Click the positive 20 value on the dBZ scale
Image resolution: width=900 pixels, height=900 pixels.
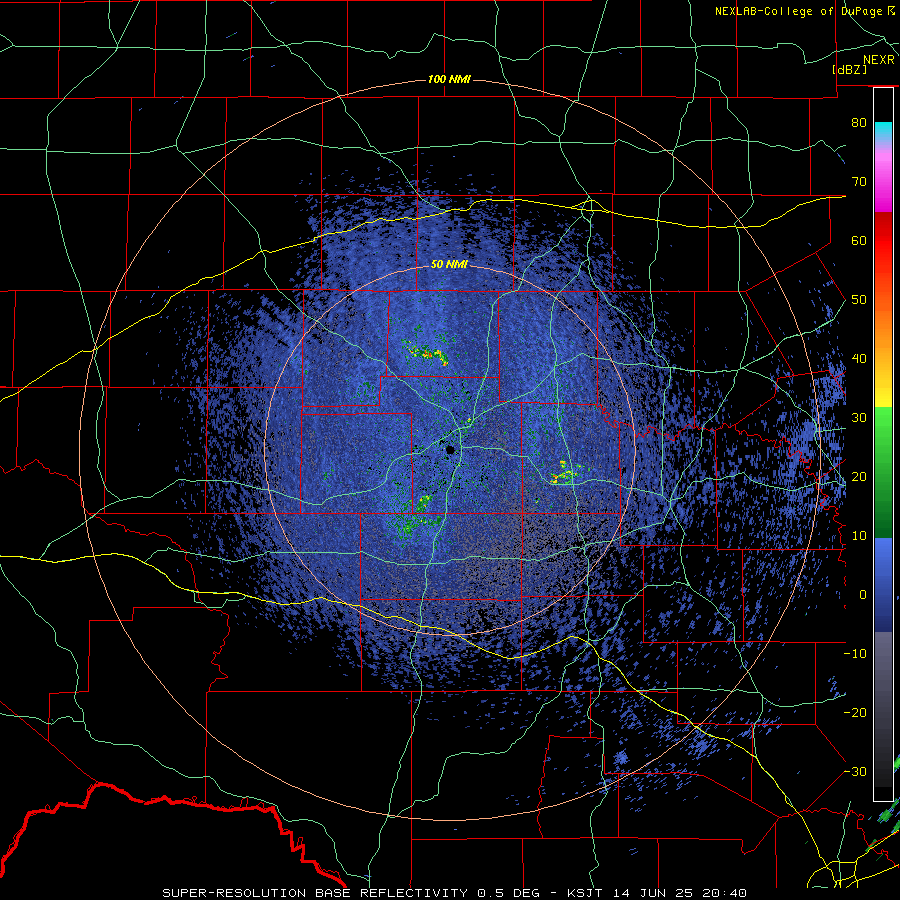(859, 476)
